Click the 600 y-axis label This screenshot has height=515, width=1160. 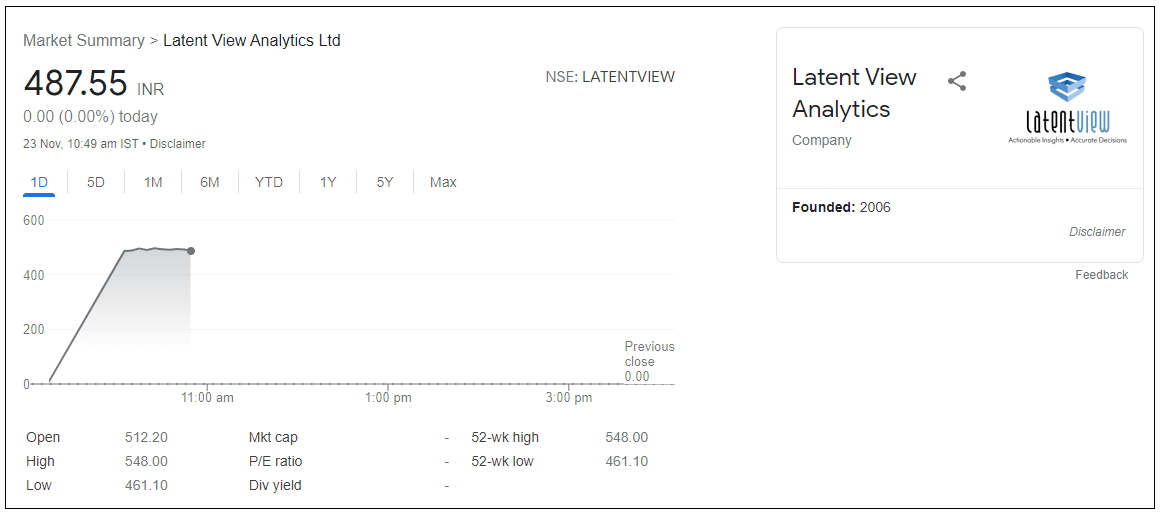[x=34, y=221]
